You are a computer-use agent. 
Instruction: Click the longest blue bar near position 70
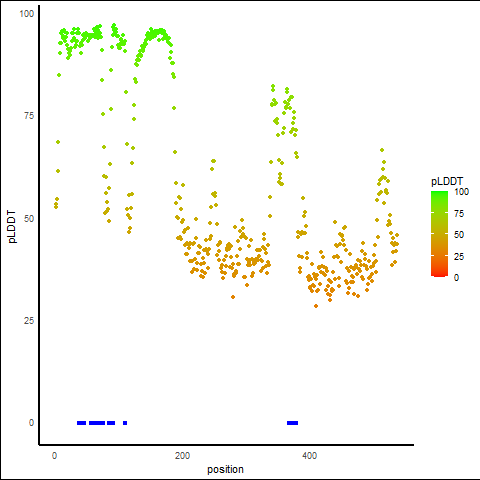click(x=97, y=423)
